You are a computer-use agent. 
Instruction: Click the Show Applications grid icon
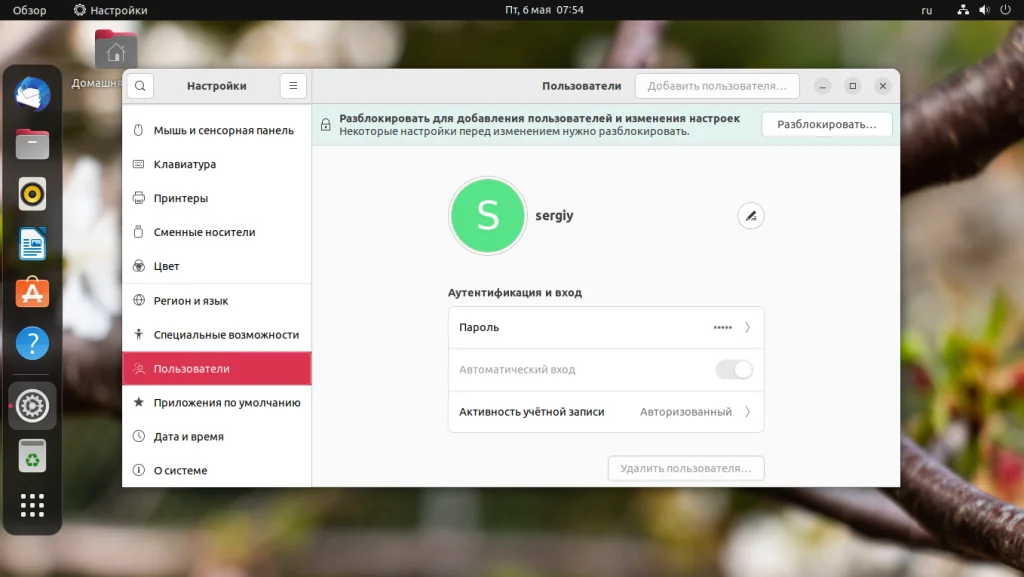pyautogui.click(x=32, y=505)
